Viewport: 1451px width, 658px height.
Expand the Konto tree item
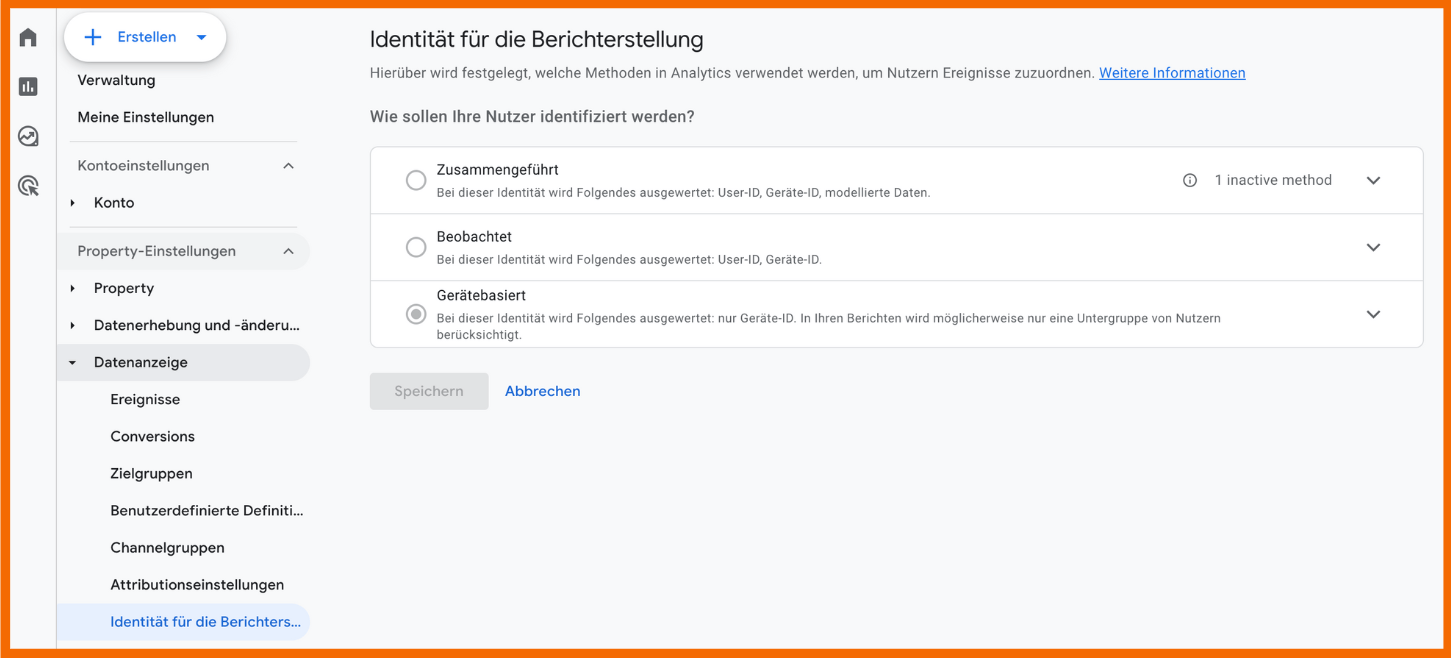73,203
